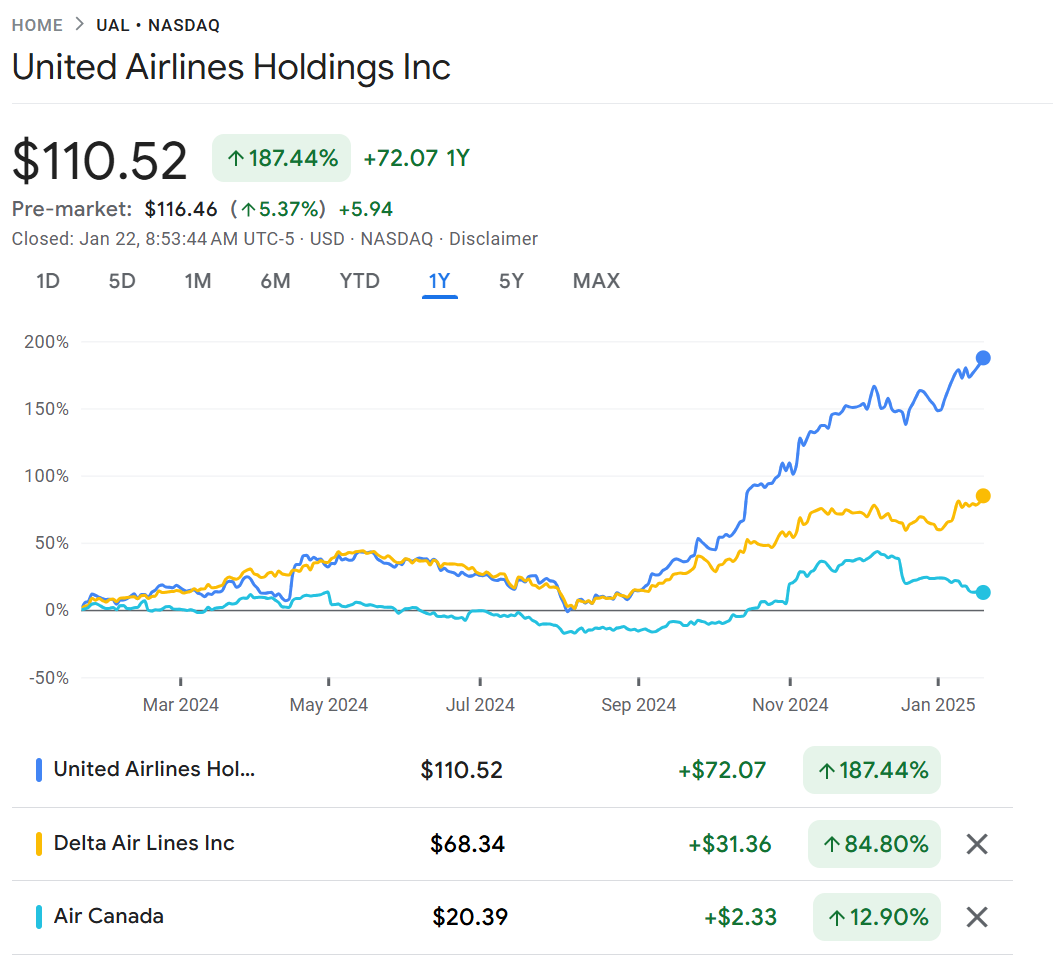
Task: Select the 6M time range tab
Action: [275, 281]
